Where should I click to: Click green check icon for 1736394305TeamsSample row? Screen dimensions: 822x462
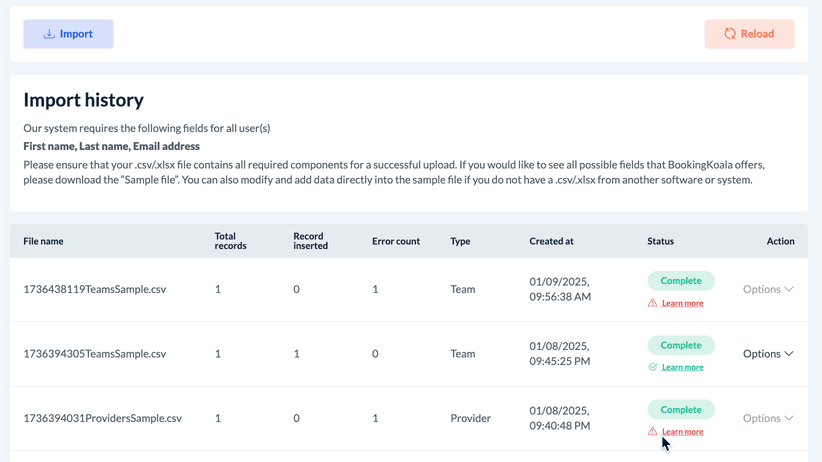tap(653, 367)
